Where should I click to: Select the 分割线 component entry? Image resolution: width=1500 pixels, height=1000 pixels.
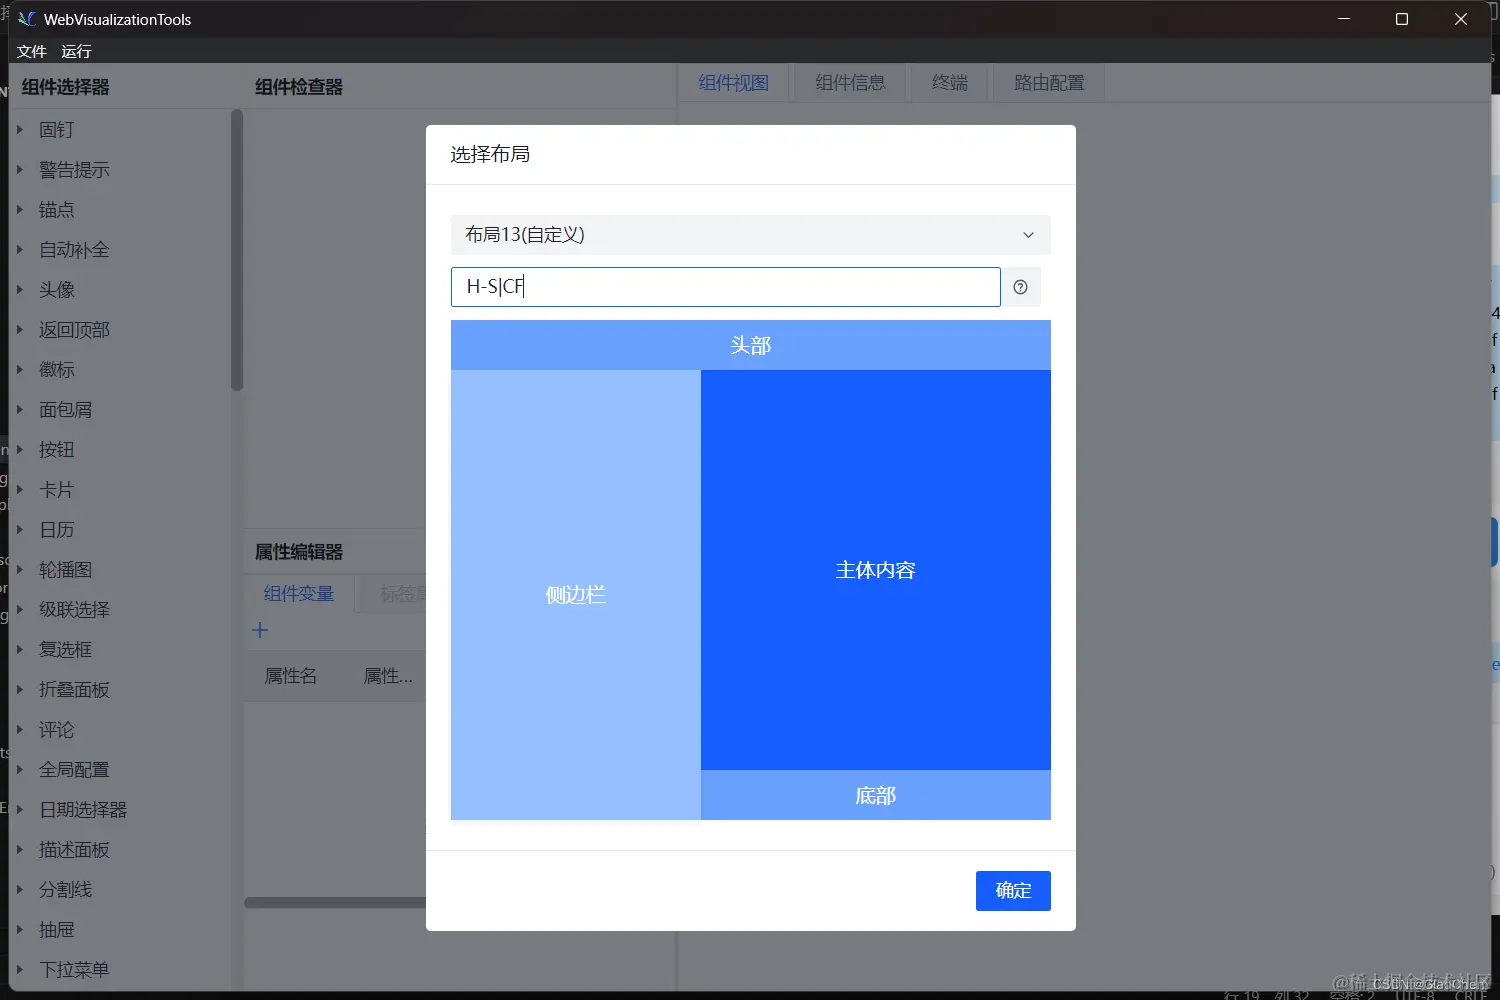66,890
